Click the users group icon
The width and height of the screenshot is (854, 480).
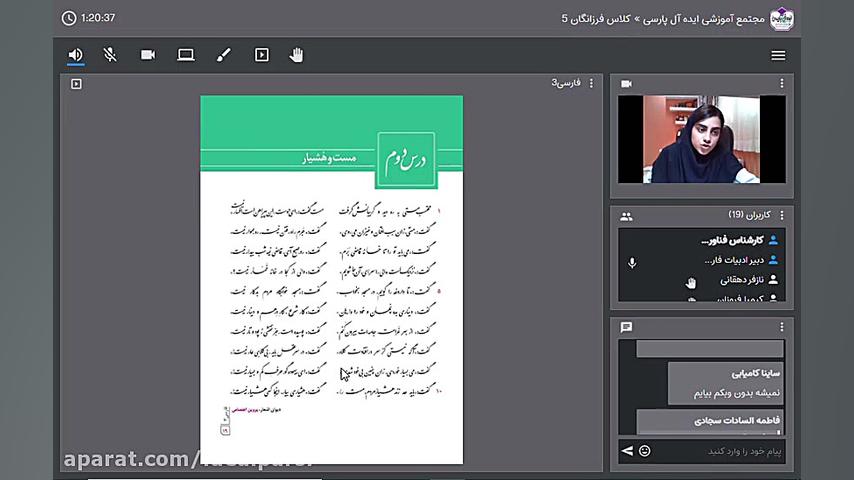[626, 217]
